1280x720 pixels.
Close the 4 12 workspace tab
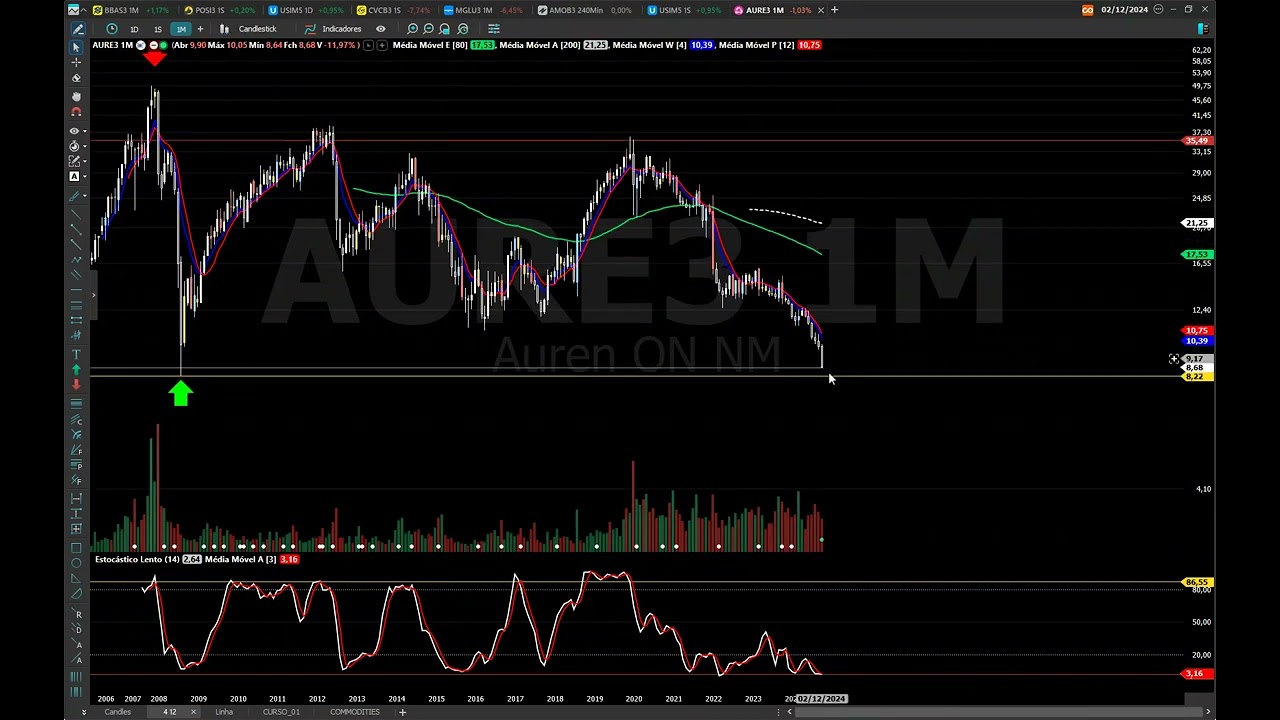click(193, 712)
